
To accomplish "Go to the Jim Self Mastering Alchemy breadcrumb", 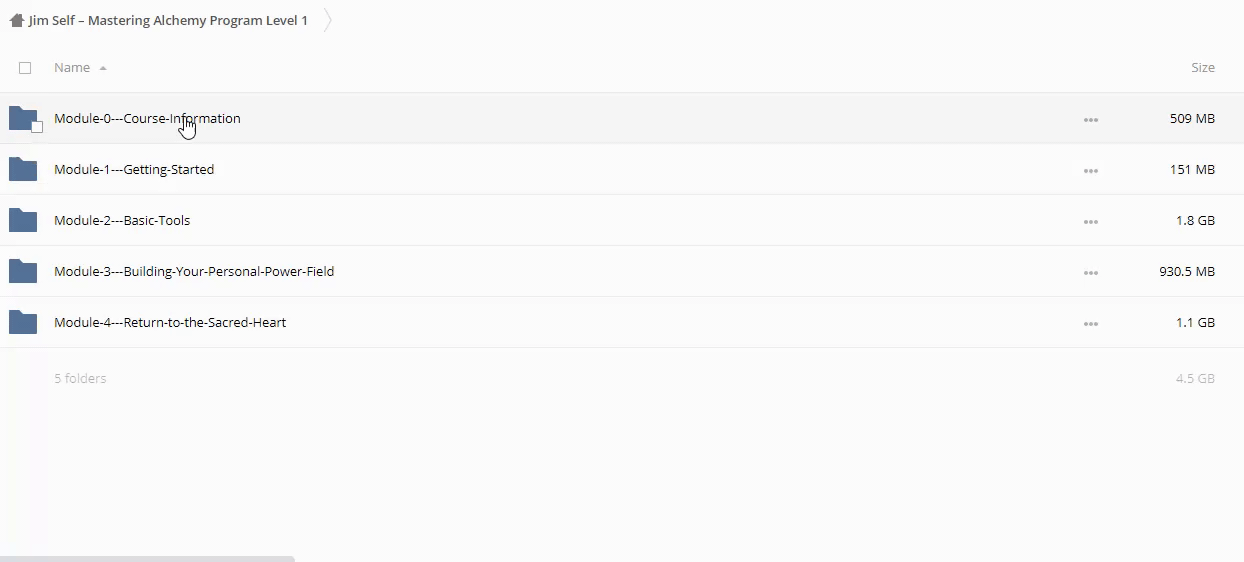I will click(x=168, y=20).
